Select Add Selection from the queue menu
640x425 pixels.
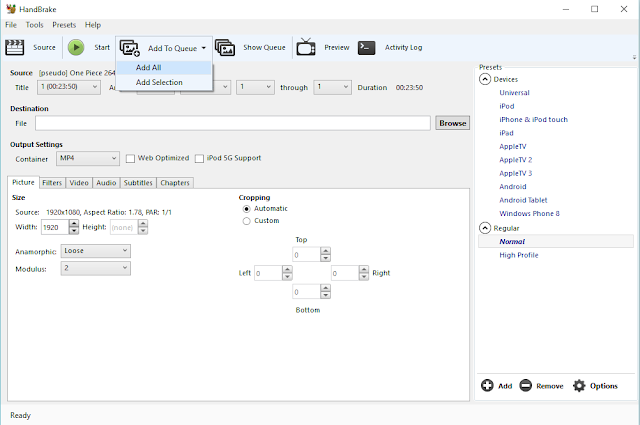tap(164, 82)
